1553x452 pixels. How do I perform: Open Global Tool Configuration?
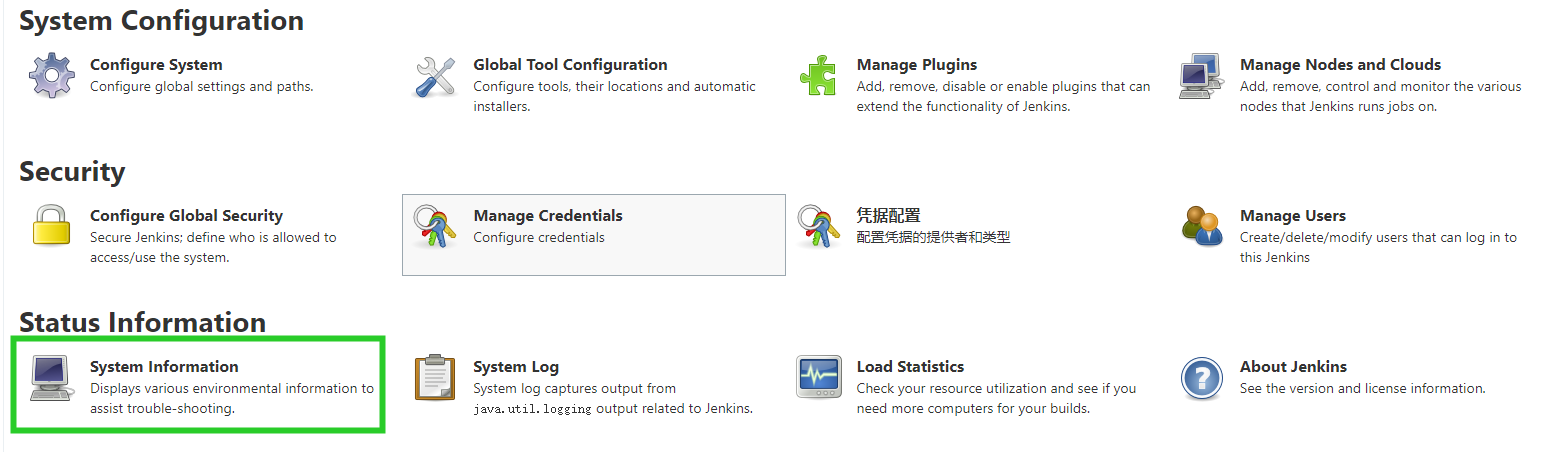pos(570,65)
